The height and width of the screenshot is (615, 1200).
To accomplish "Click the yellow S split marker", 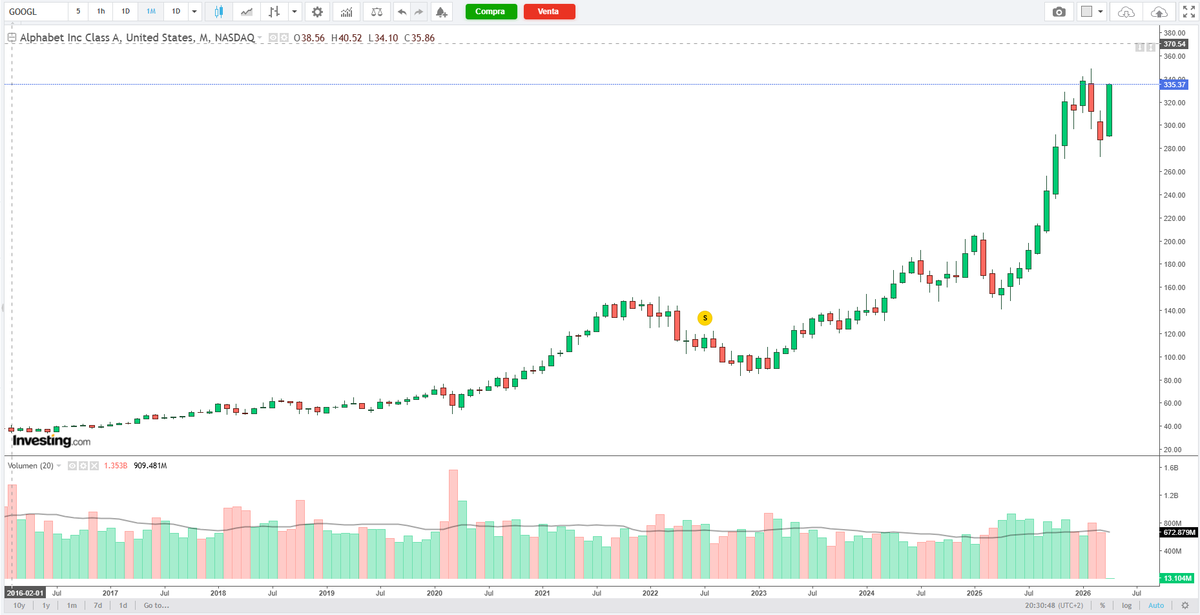I will [704, 317].
